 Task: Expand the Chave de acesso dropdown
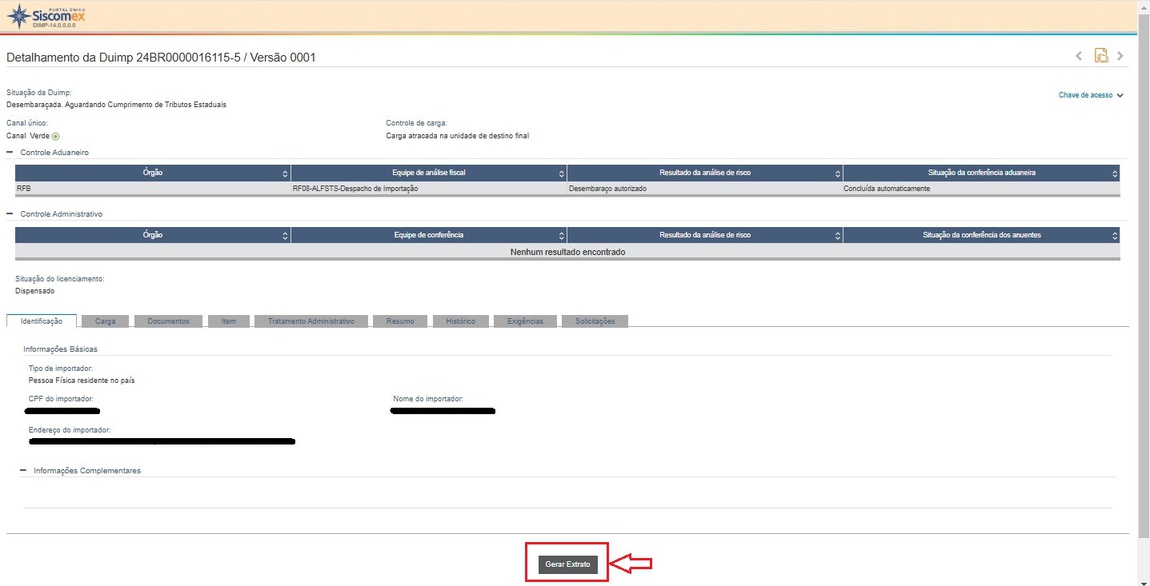1091,95
